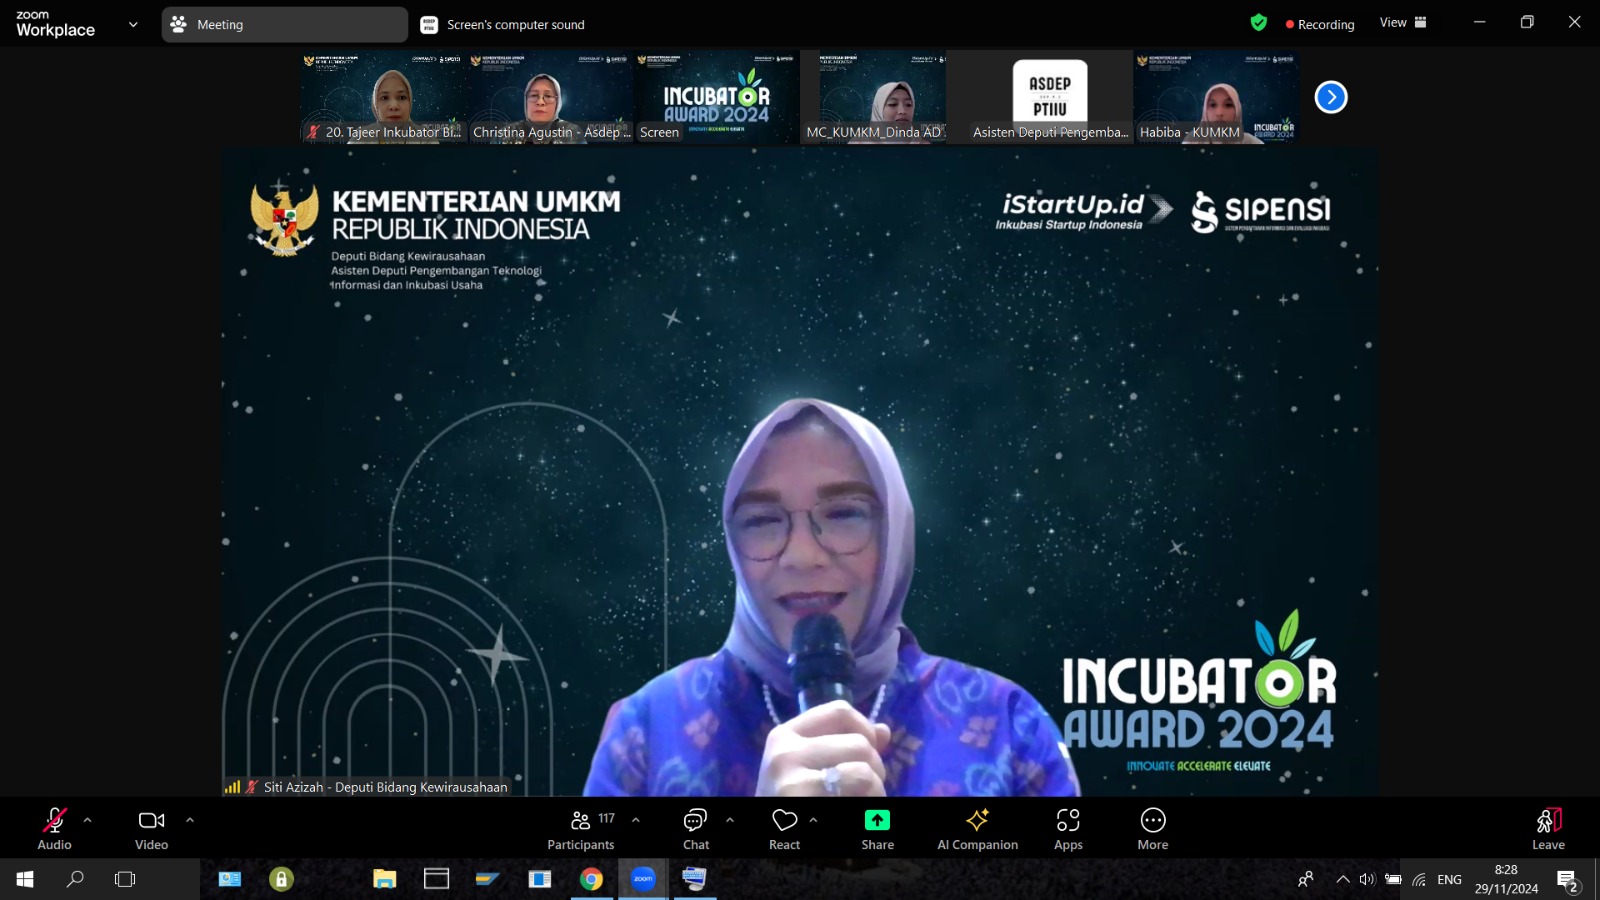Image resolution: width=1600 pixels, height=900 pixels.
Task: Expand the participants options arrow
Action: point(636,820)
